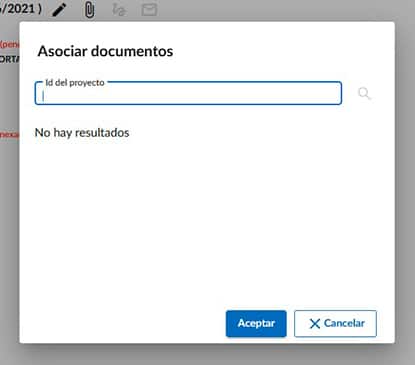Click the X icon inside Cancelar

click(315, 324)
